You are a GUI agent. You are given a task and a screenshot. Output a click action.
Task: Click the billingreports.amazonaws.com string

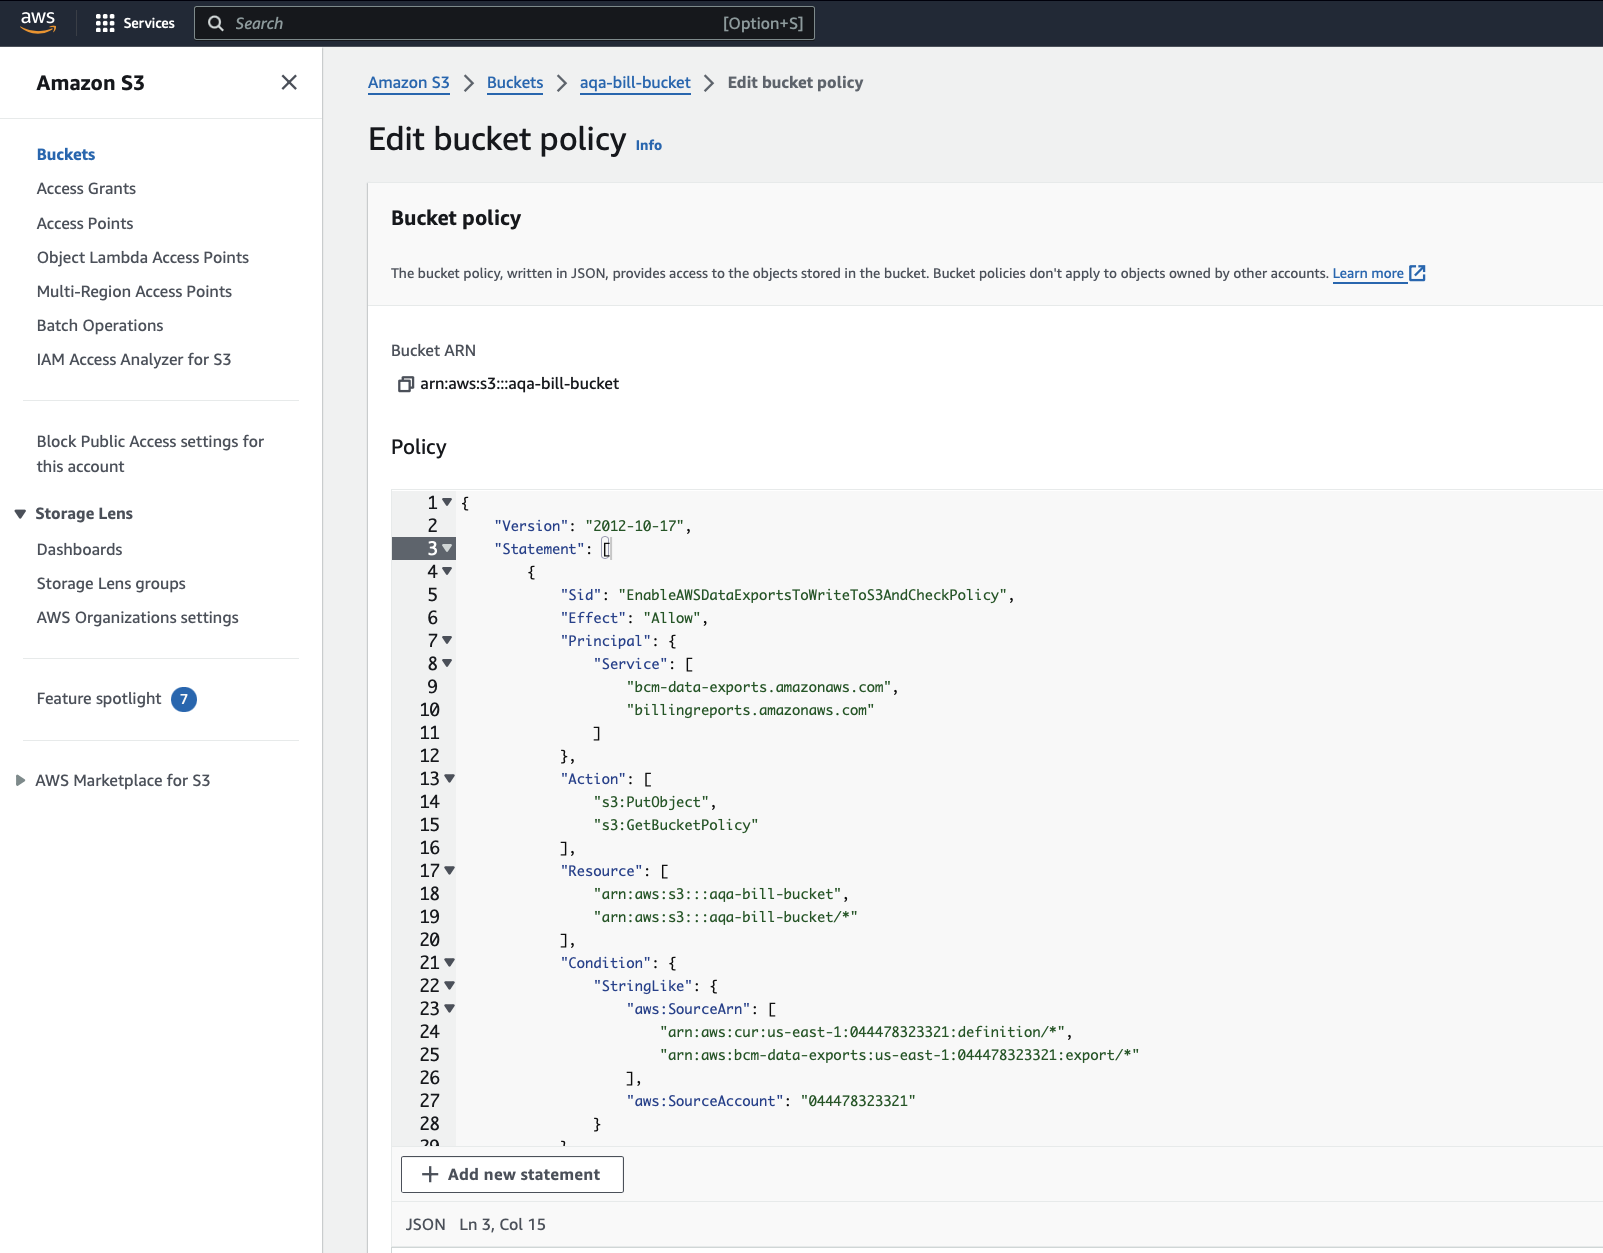[750, 710]
